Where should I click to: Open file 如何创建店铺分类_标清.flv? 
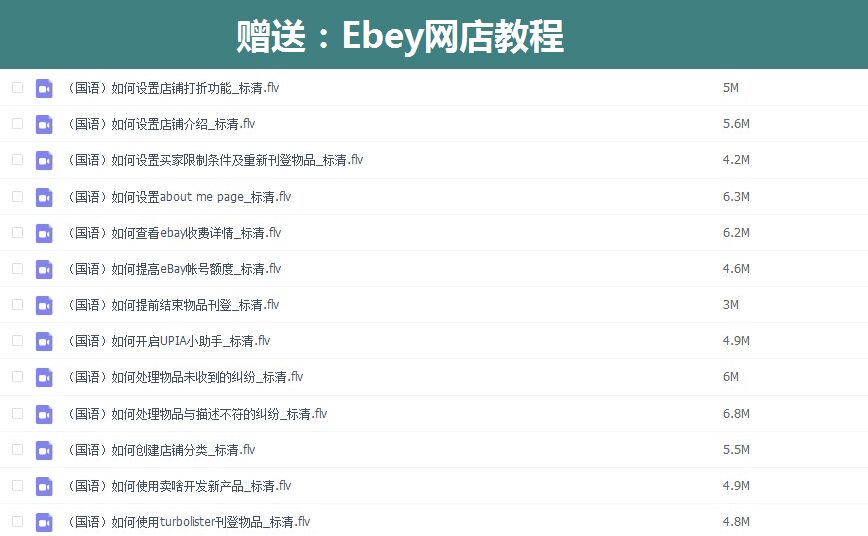(x=161, y=450)
